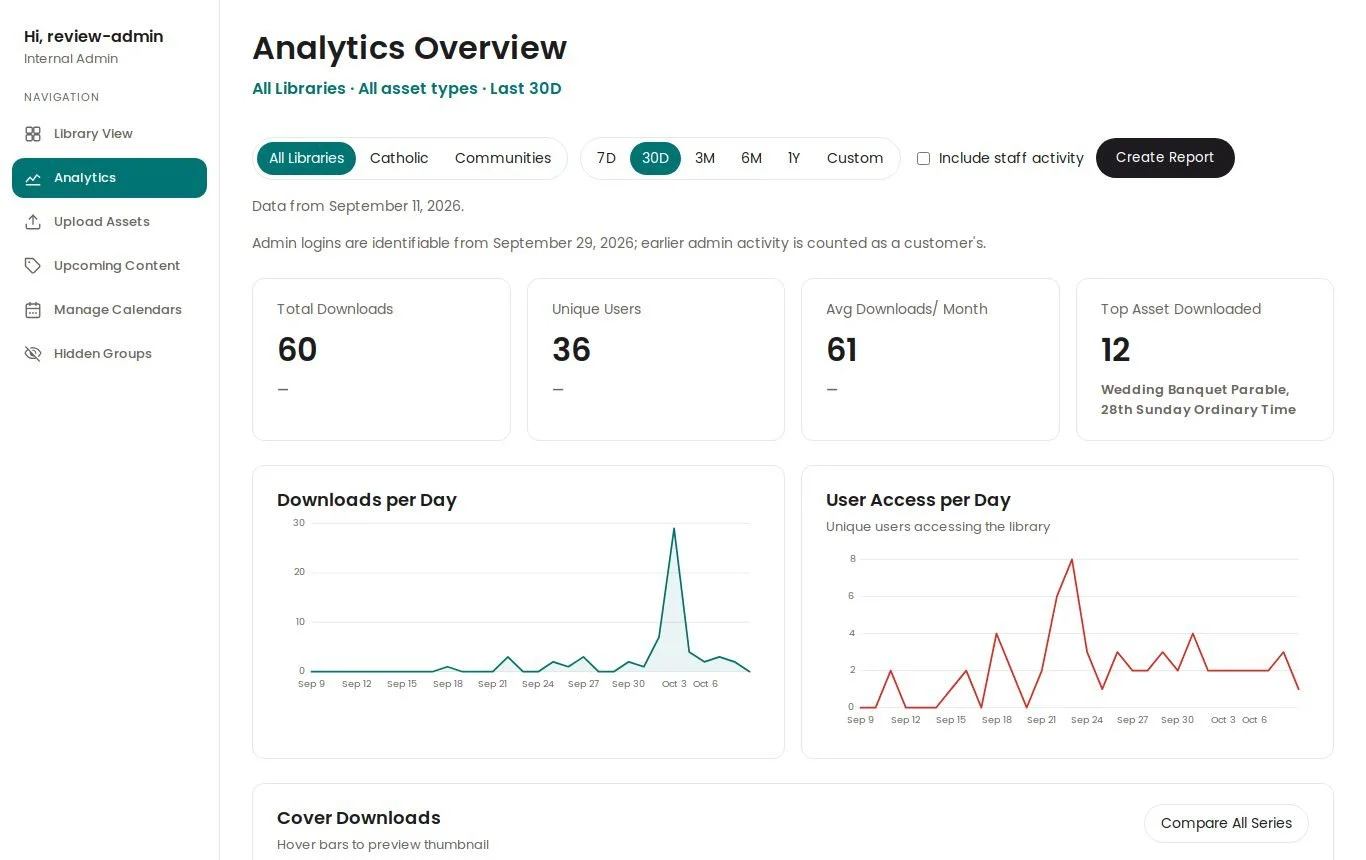1366x860 pixels.
Task: Enable the Include staff activity checkbox
Action: (x=923, y=158)
